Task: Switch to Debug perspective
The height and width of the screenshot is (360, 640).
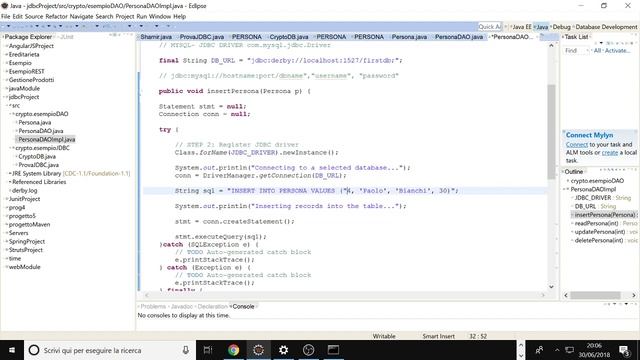Action: coord(562,27)
